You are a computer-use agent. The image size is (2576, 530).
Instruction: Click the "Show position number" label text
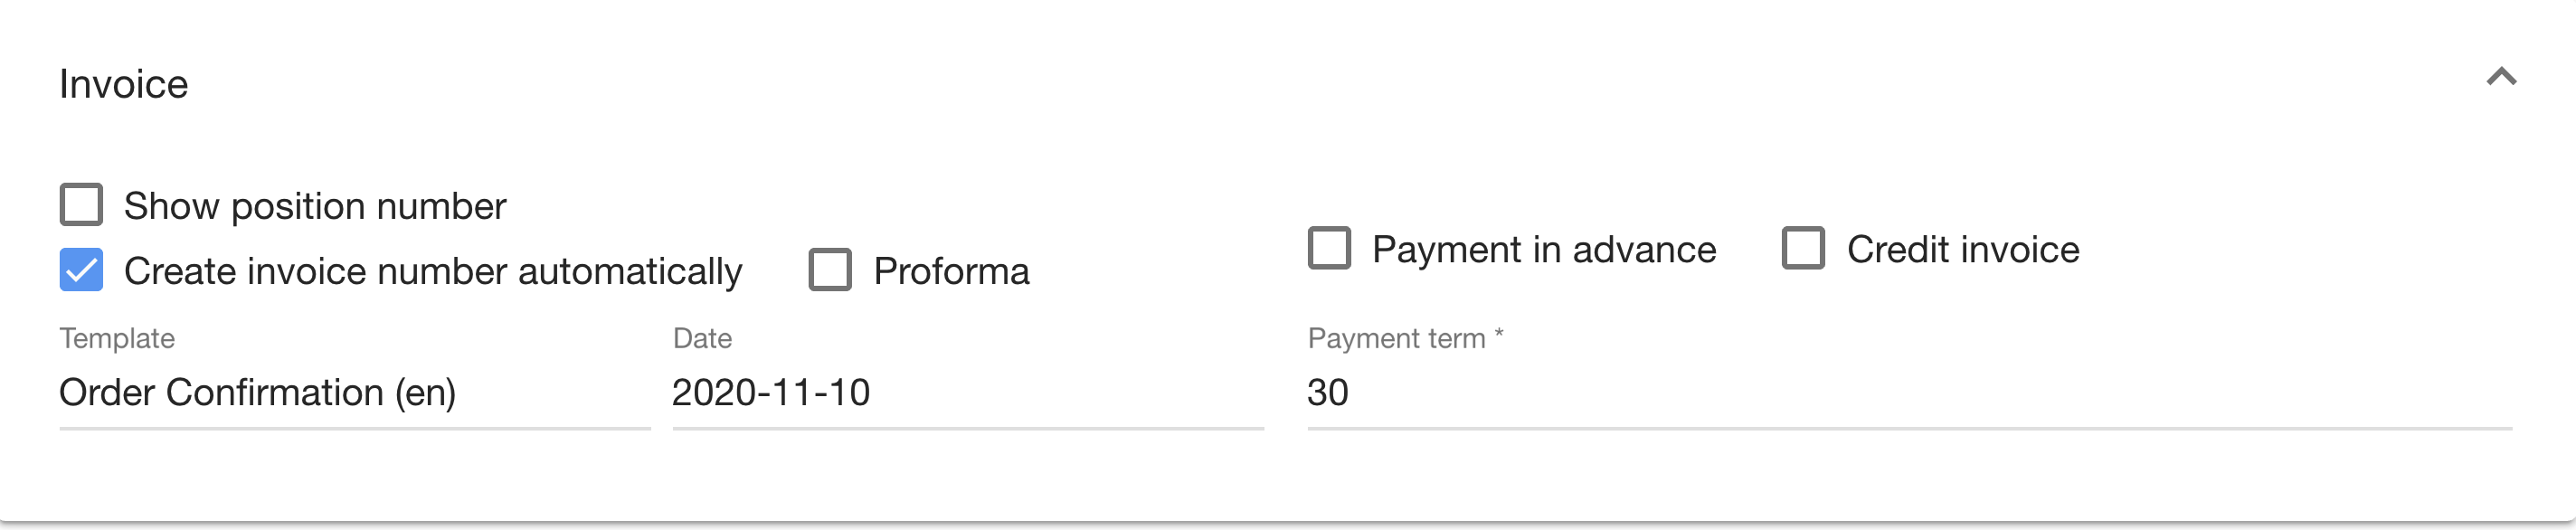[315, 206]
